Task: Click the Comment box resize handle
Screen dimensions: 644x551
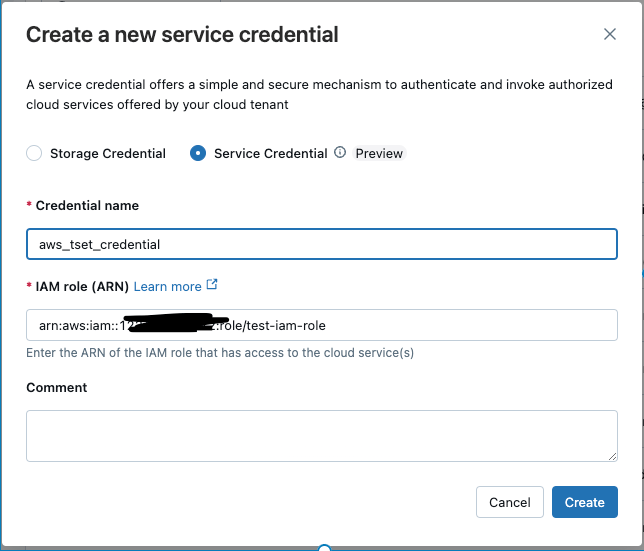Action: pyautogui.click(x=611, y=455)
